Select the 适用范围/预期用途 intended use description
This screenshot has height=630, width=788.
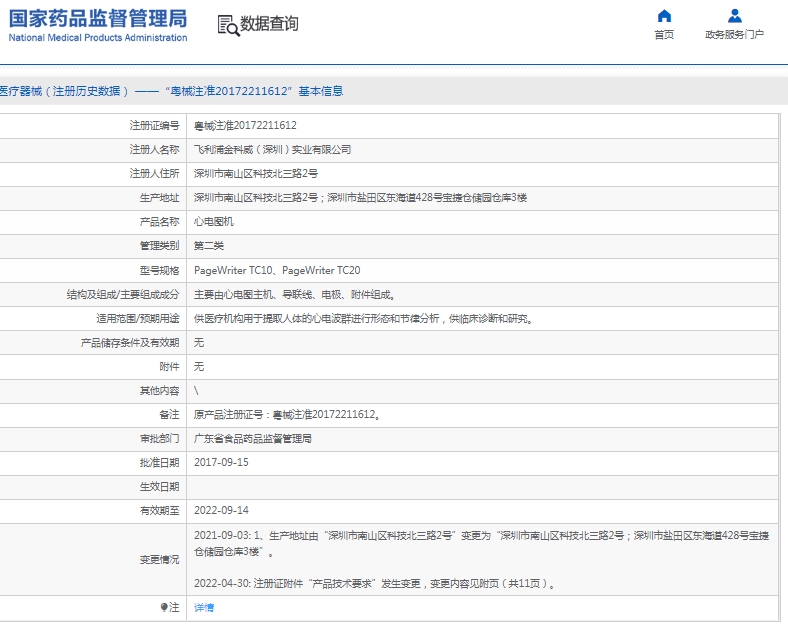pyautogui.click(x=364, y=319)
